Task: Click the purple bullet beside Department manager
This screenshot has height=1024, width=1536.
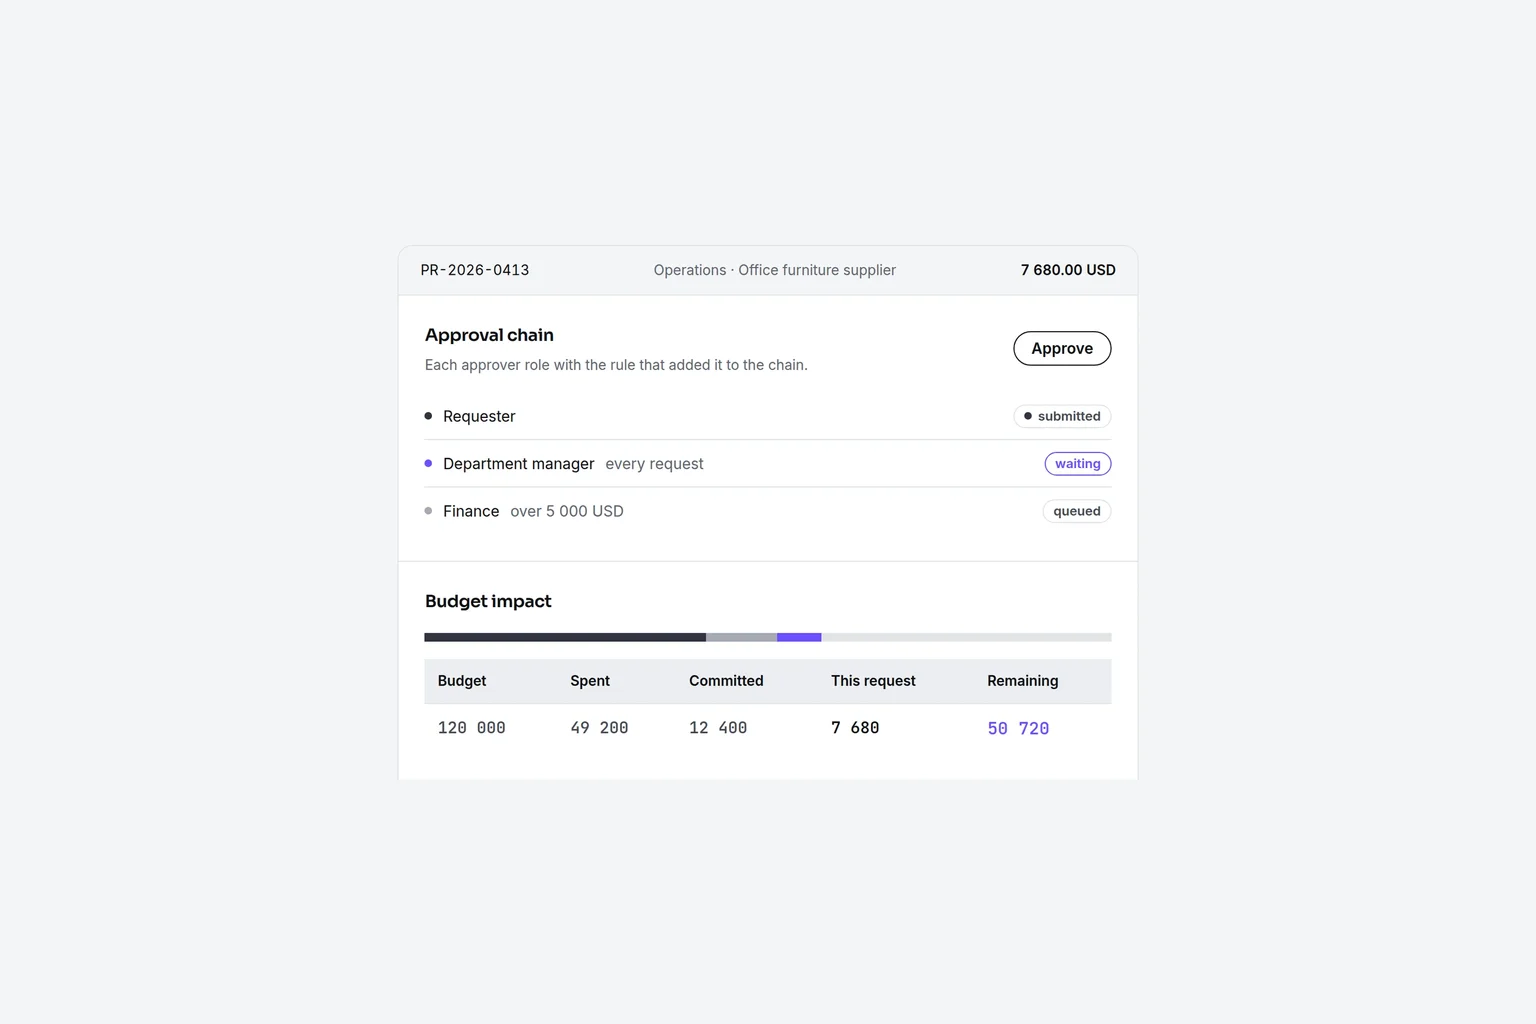Action: [428, 463]
